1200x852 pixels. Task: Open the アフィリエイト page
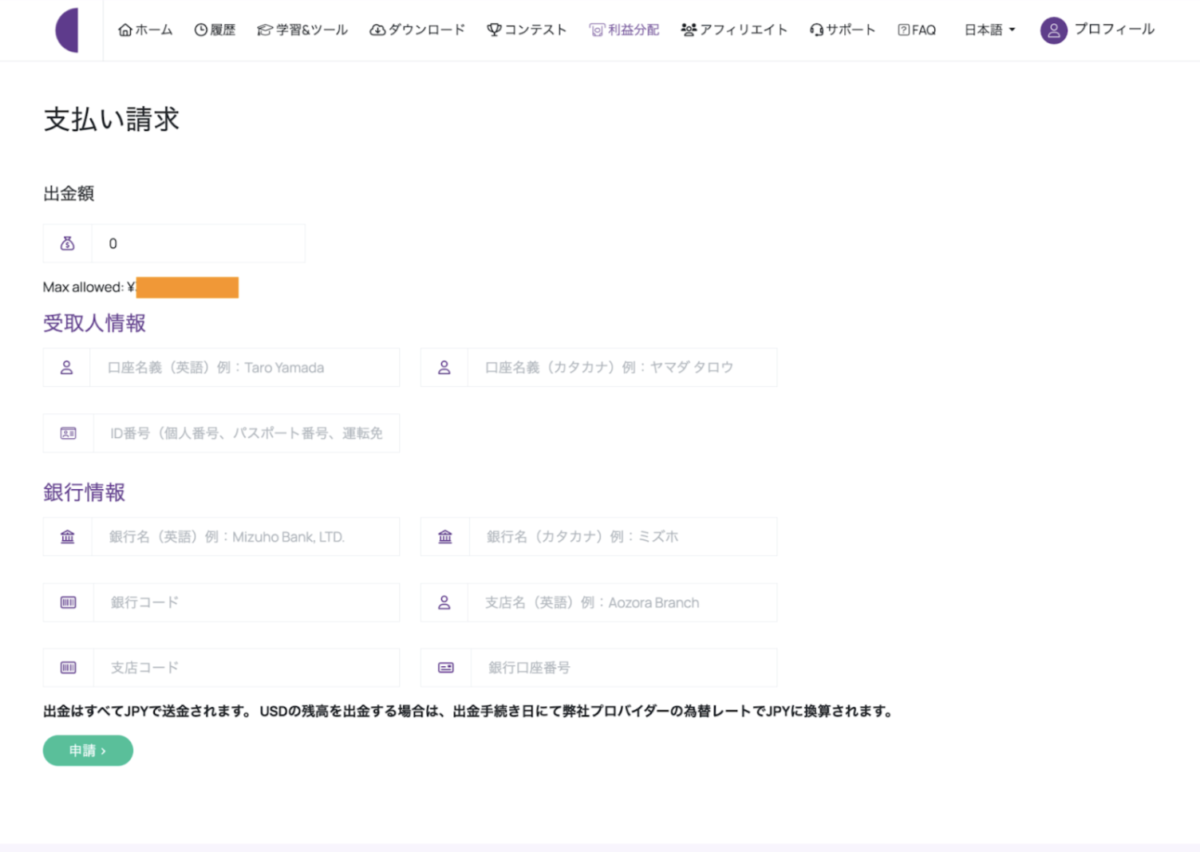pos(734,30)
